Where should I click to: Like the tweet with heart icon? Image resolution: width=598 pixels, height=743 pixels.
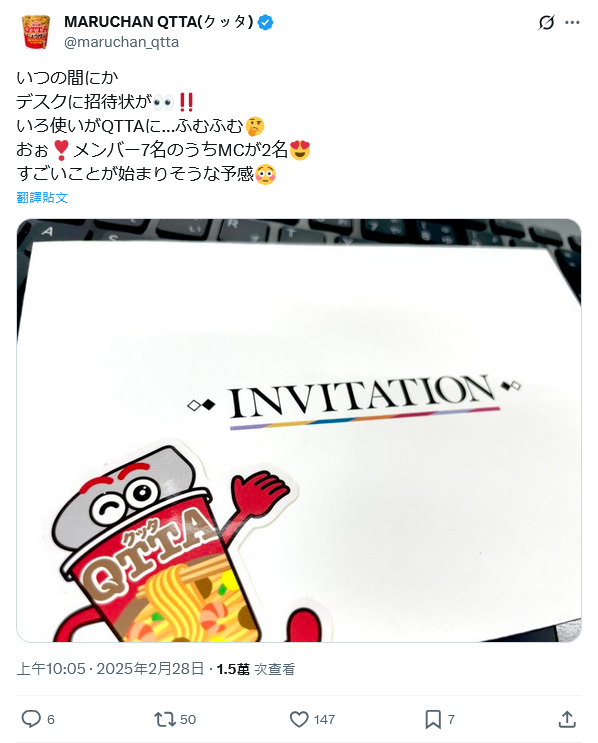click(299, 719)
